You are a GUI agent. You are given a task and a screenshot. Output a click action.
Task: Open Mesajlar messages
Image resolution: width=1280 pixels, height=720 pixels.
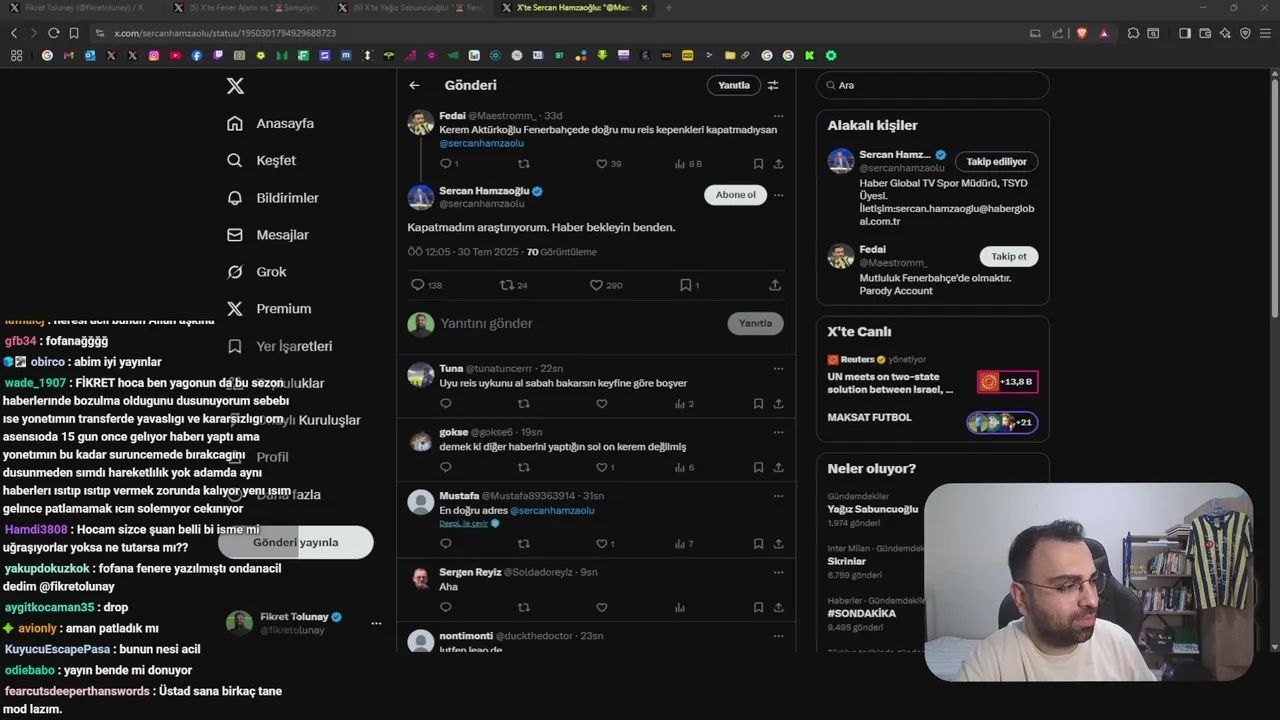[267, 235]
